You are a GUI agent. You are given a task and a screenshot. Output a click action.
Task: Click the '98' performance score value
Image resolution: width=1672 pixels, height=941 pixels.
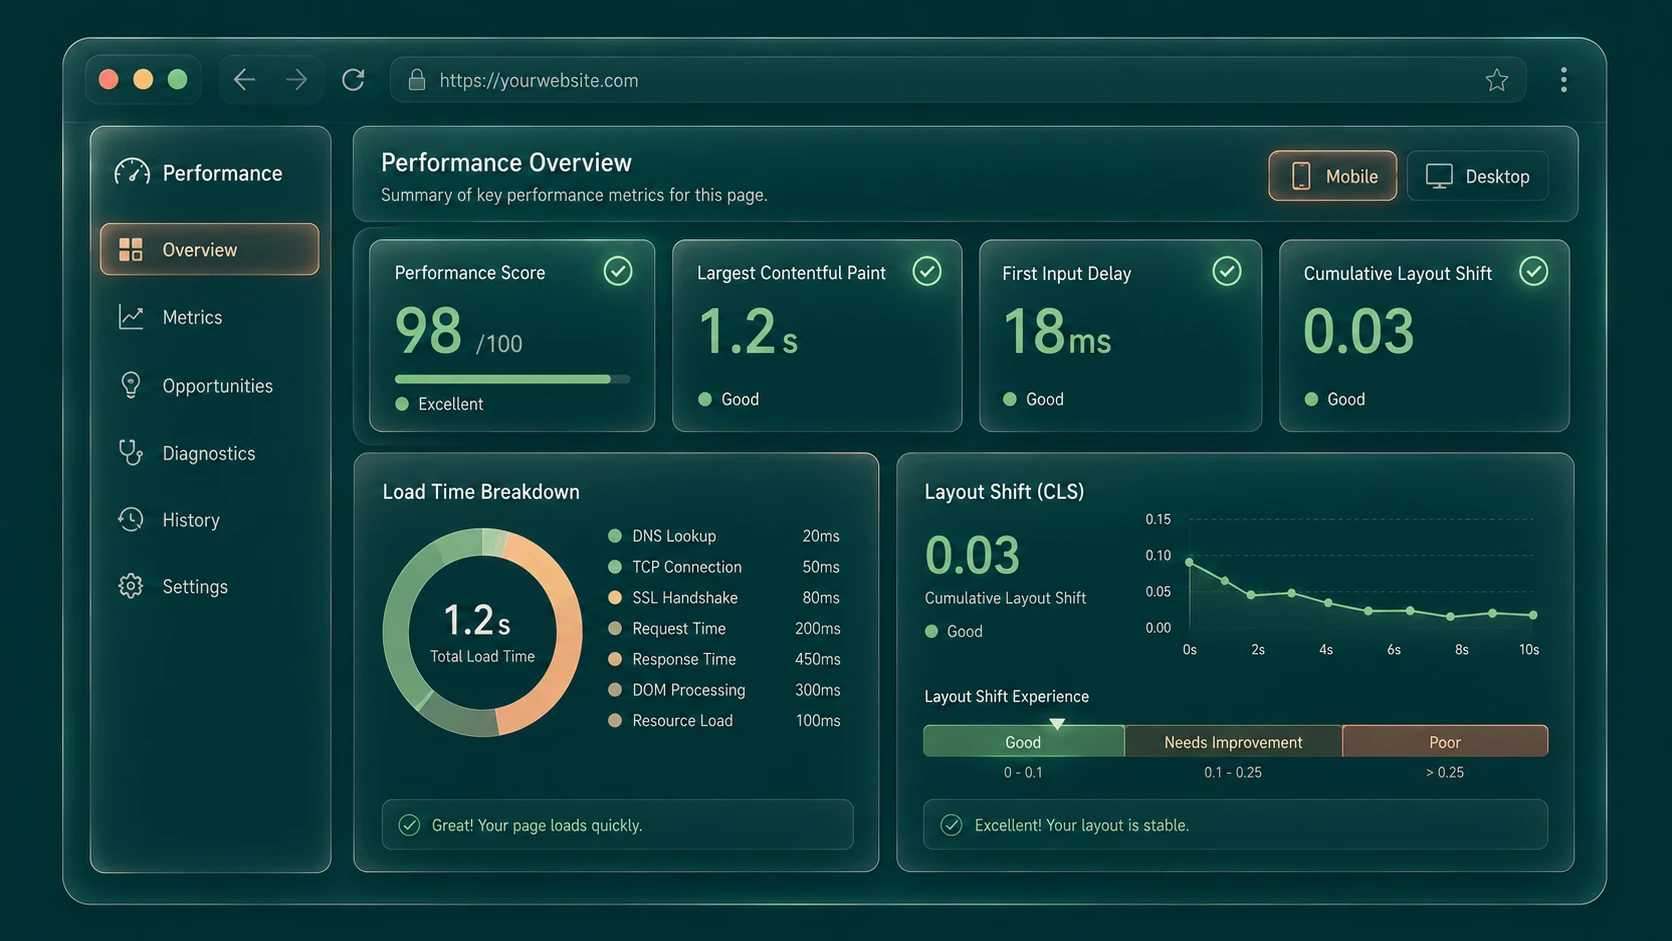429,331
